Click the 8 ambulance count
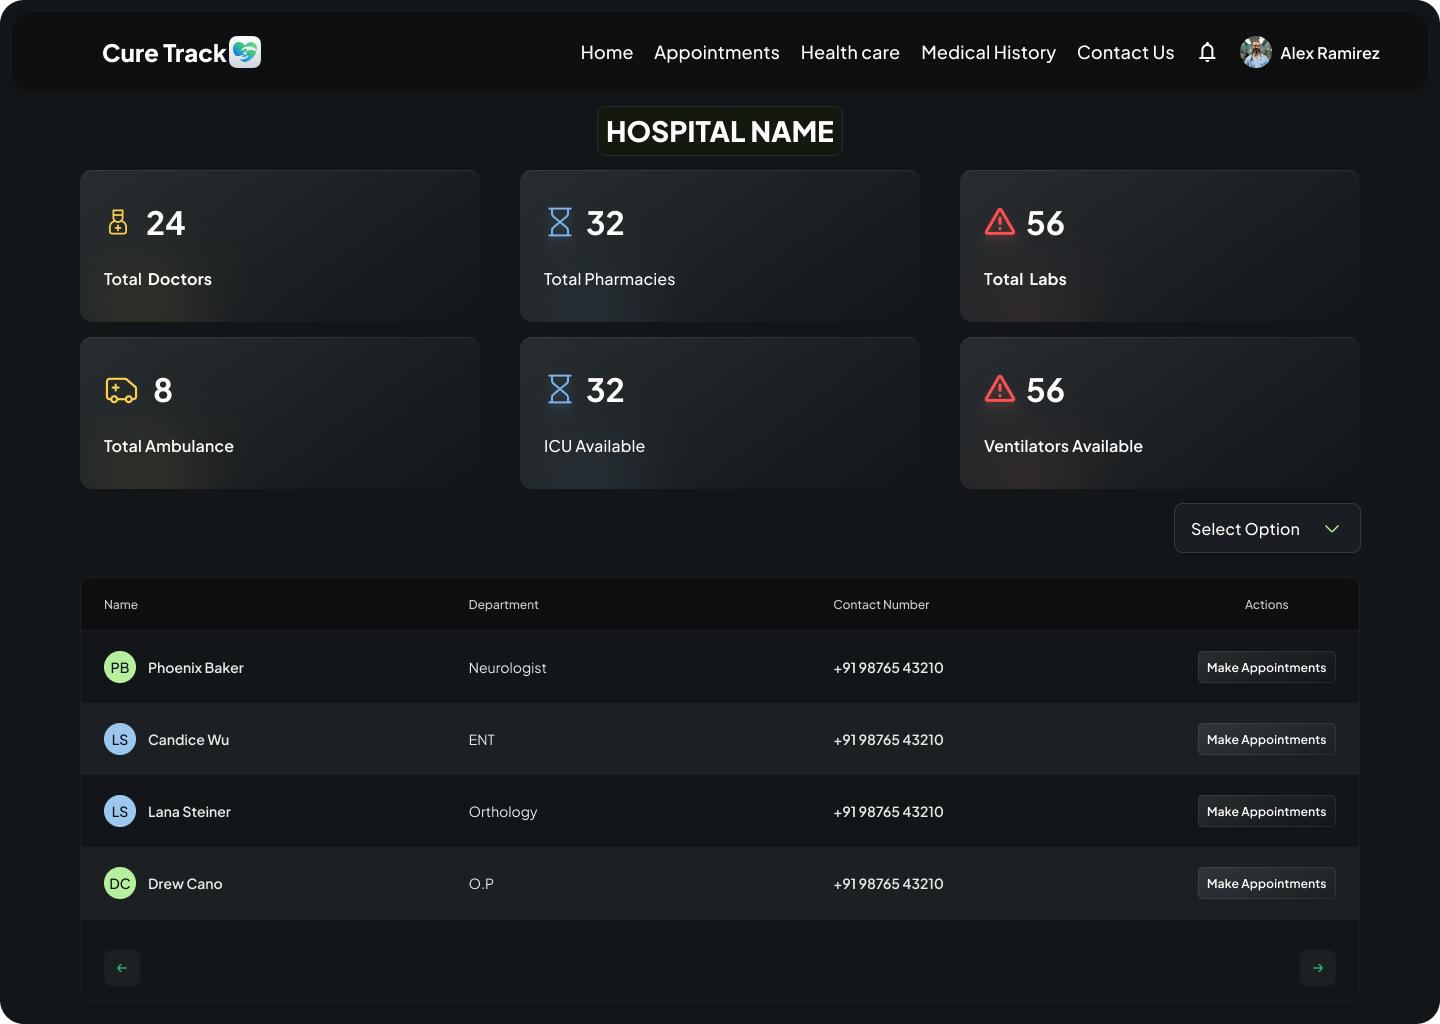 coord(163,390)
